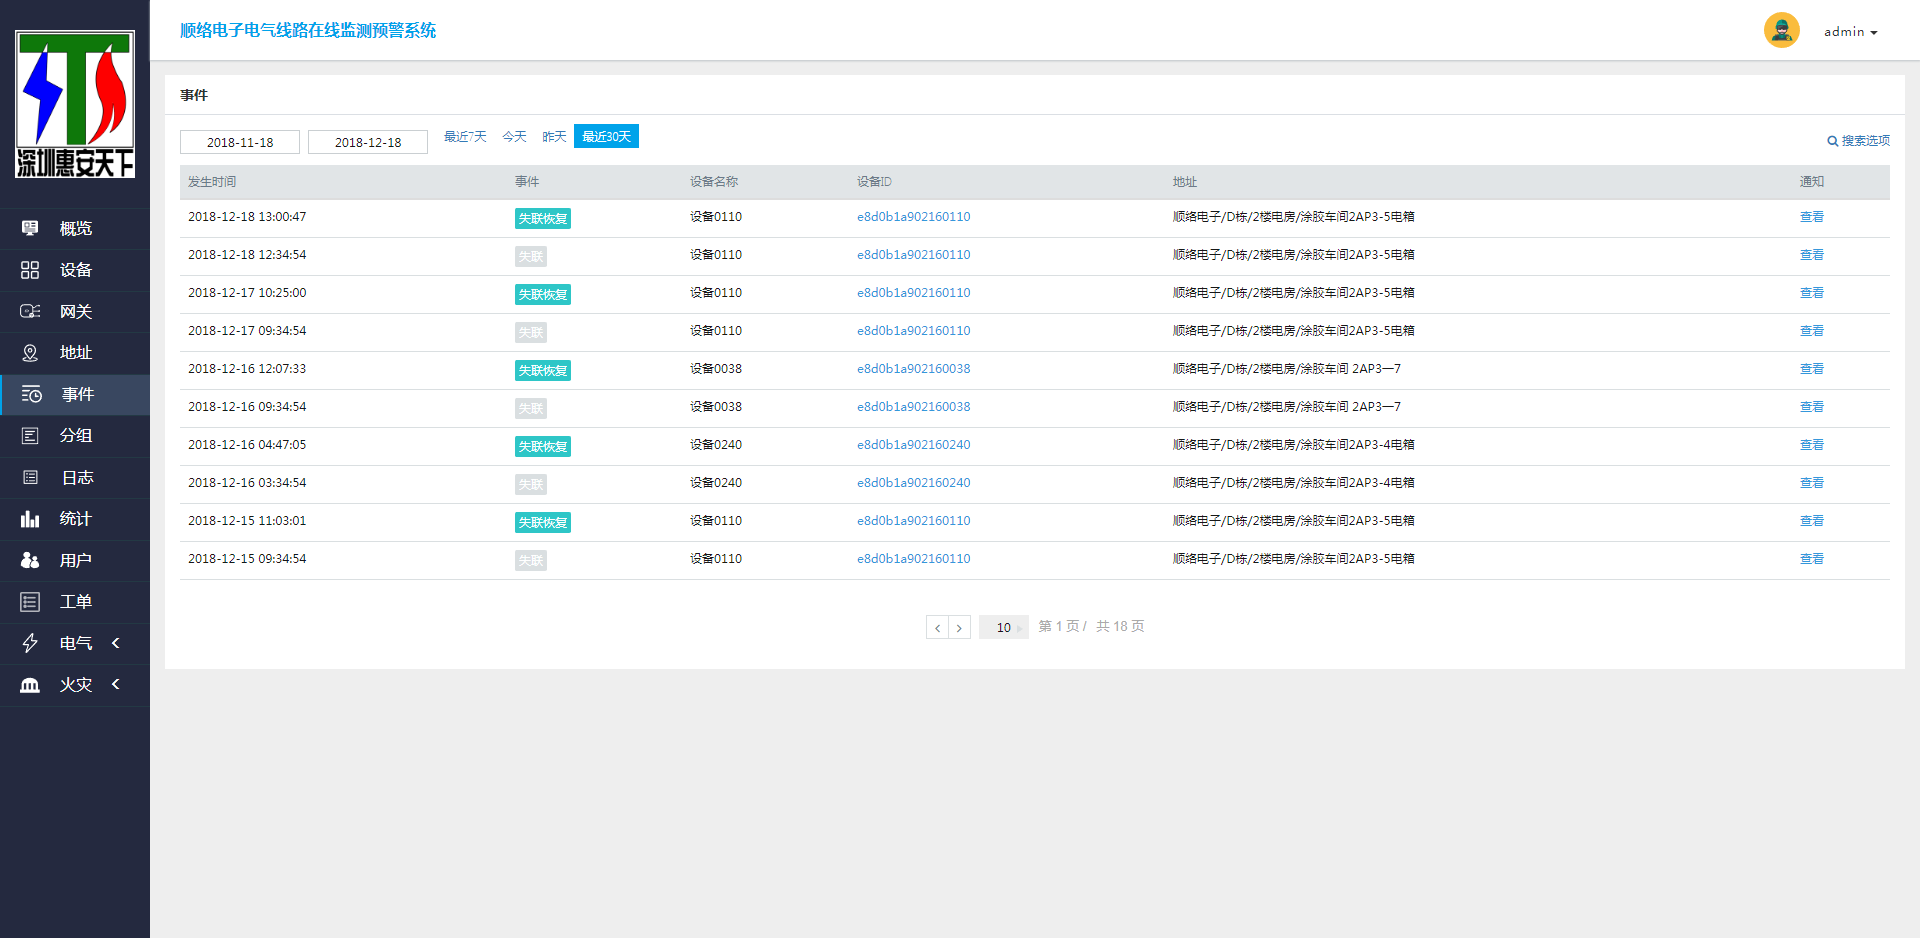
Task: Open the 工单 work order icon
Action: tap(30, 602)
